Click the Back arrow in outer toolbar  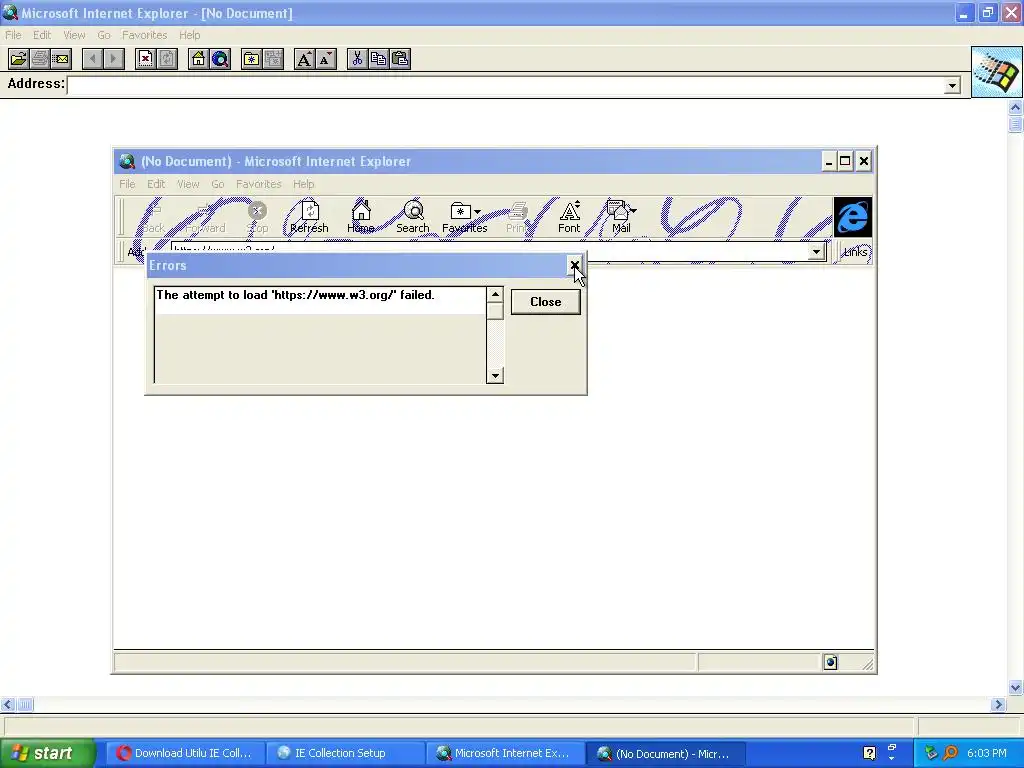[93, 59]
